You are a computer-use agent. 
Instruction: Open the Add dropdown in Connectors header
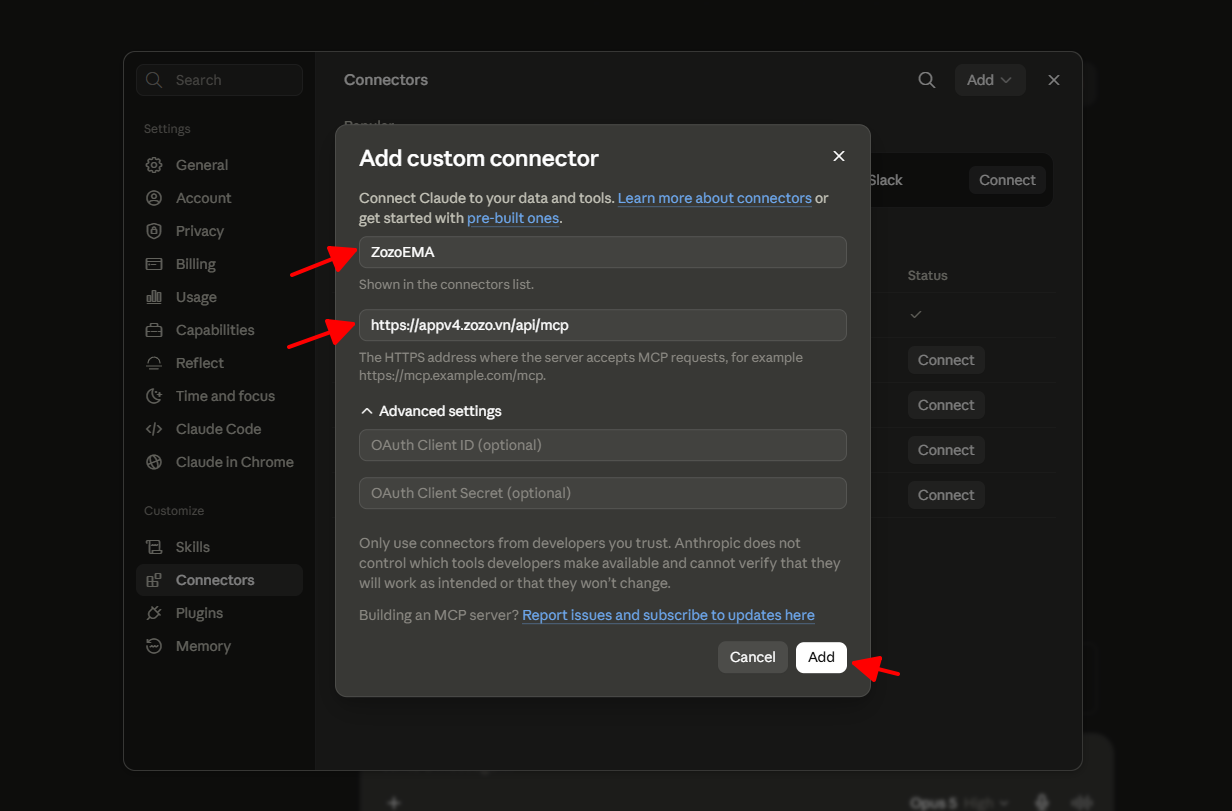(x=990, y=80)
